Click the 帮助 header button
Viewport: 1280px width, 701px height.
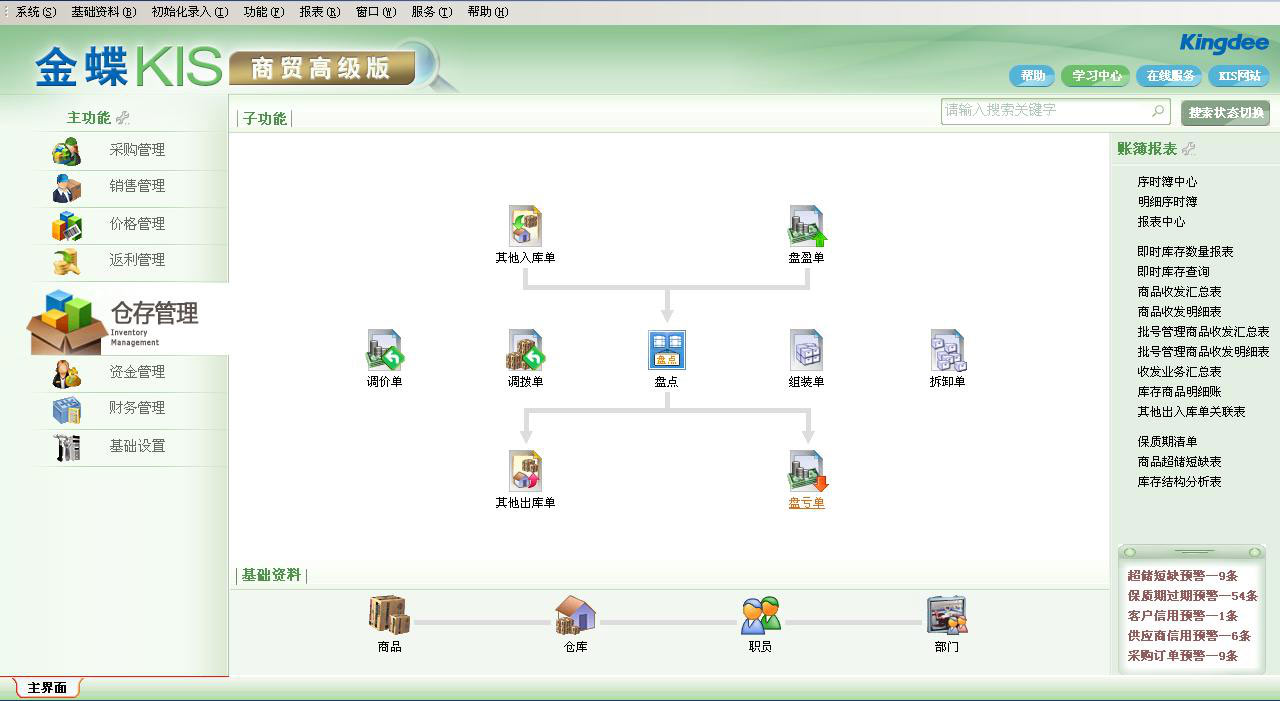[1033, 76]
